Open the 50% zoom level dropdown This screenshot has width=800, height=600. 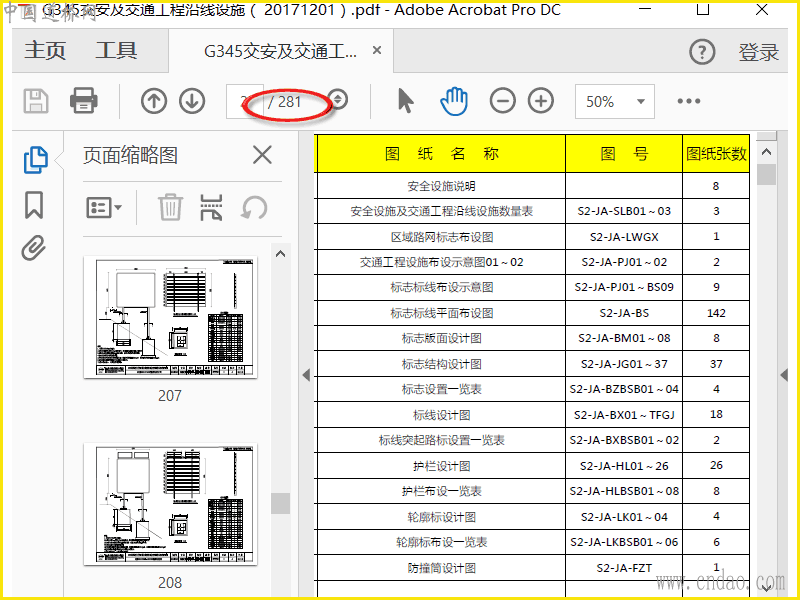coord(615,102)
